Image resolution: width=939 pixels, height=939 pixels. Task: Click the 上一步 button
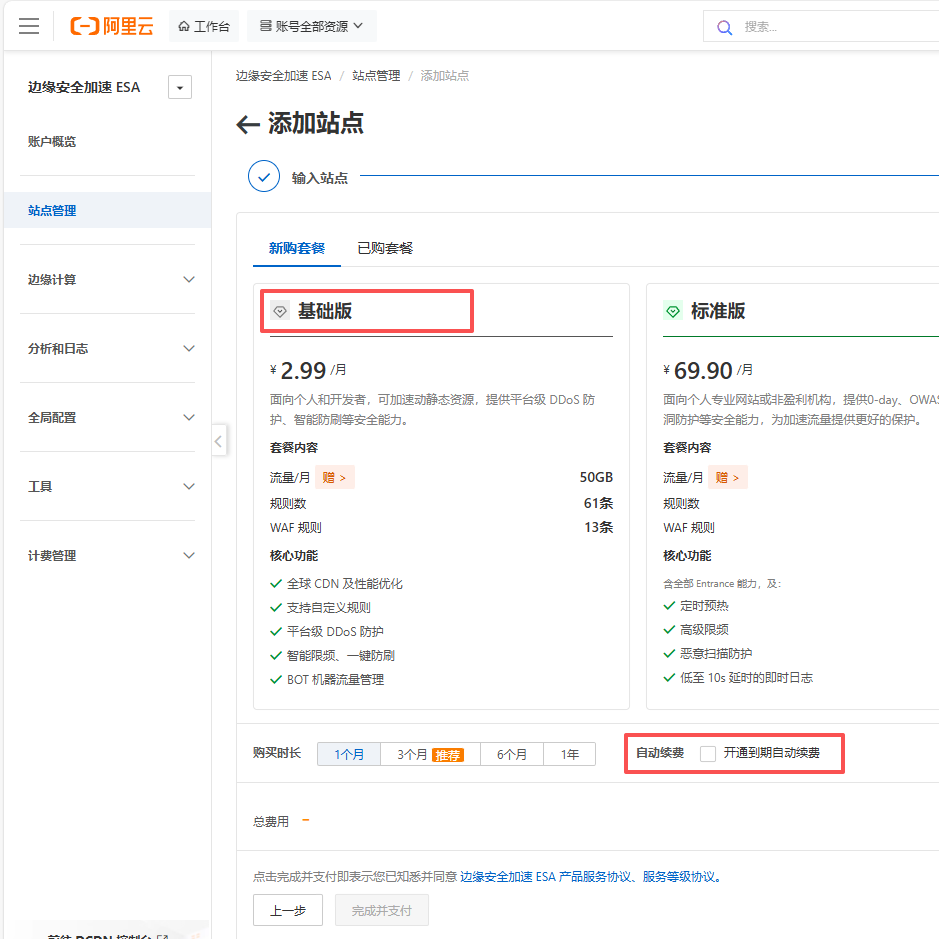click(287, 910)
